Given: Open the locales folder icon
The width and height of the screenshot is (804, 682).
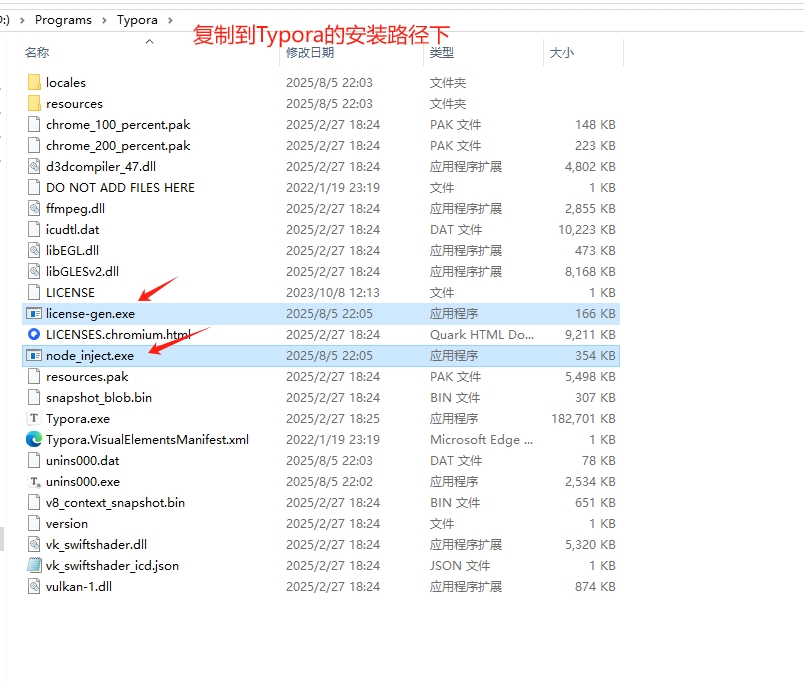Looking at the screenshot, I should [x=34, y=83].
